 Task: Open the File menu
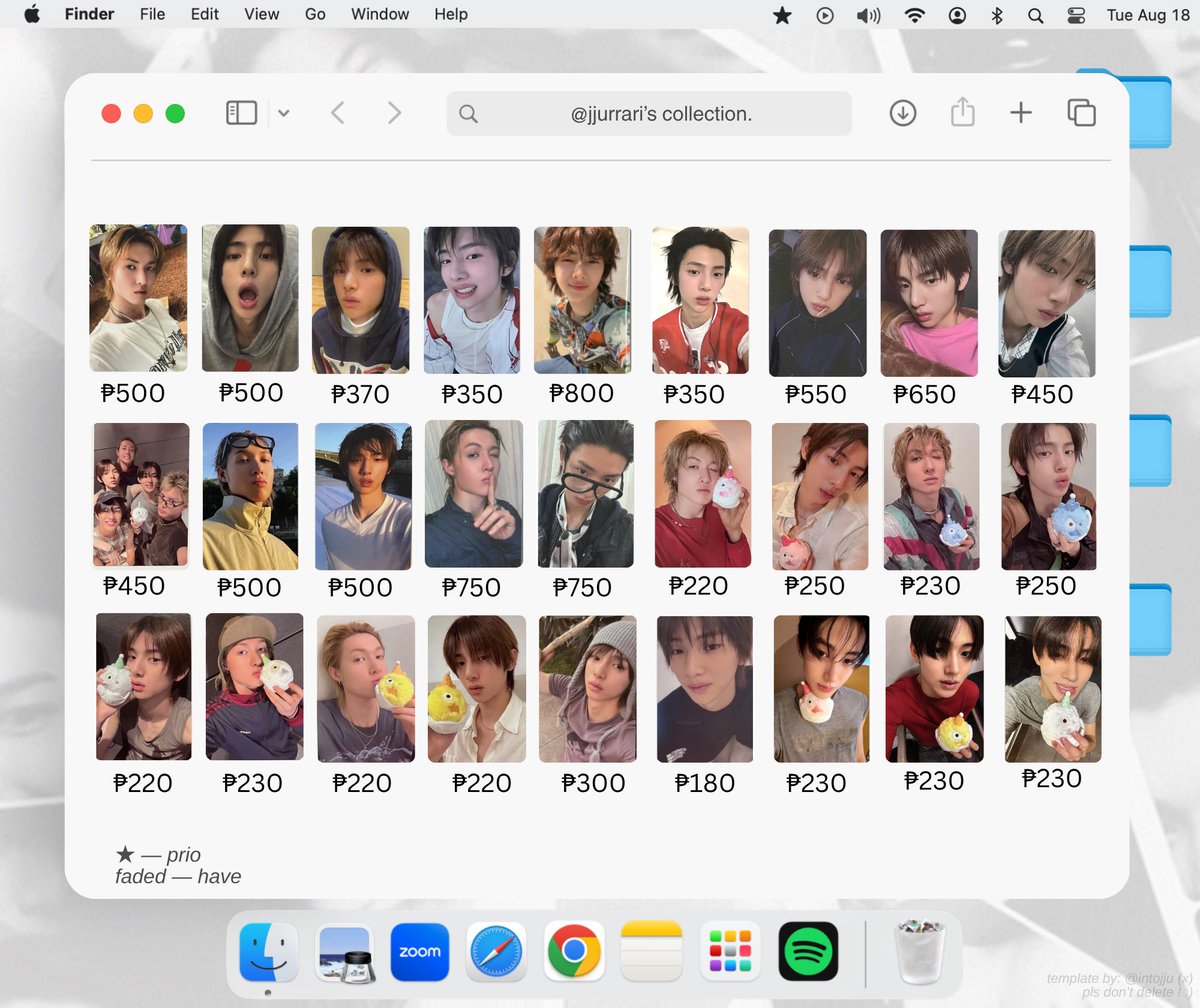152,14
